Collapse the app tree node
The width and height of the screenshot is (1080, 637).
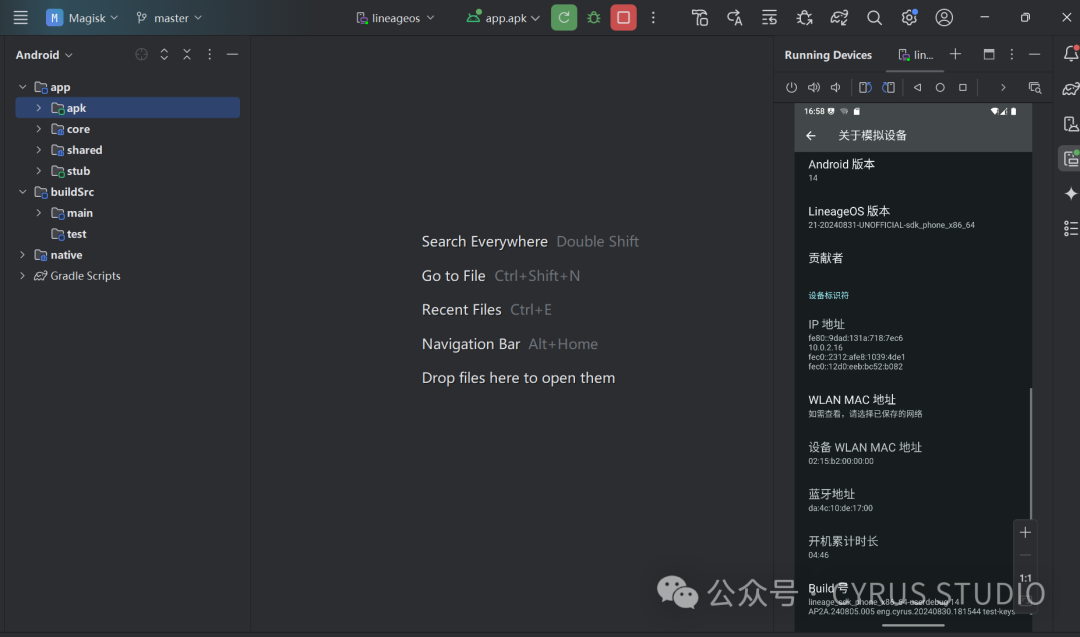pos(23,87)
